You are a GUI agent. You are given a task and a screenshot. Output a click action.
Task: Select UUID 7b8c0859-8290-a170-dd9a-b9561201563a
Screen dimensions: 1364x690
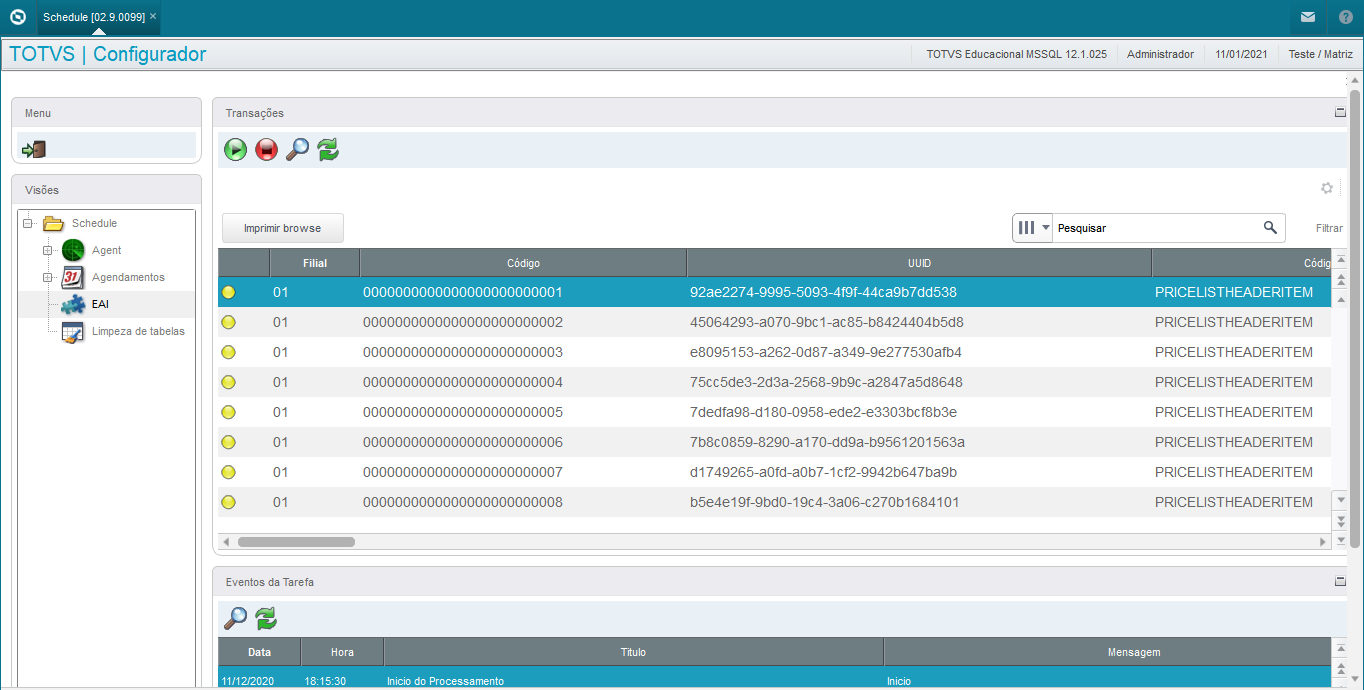click(x=827, y=442)
